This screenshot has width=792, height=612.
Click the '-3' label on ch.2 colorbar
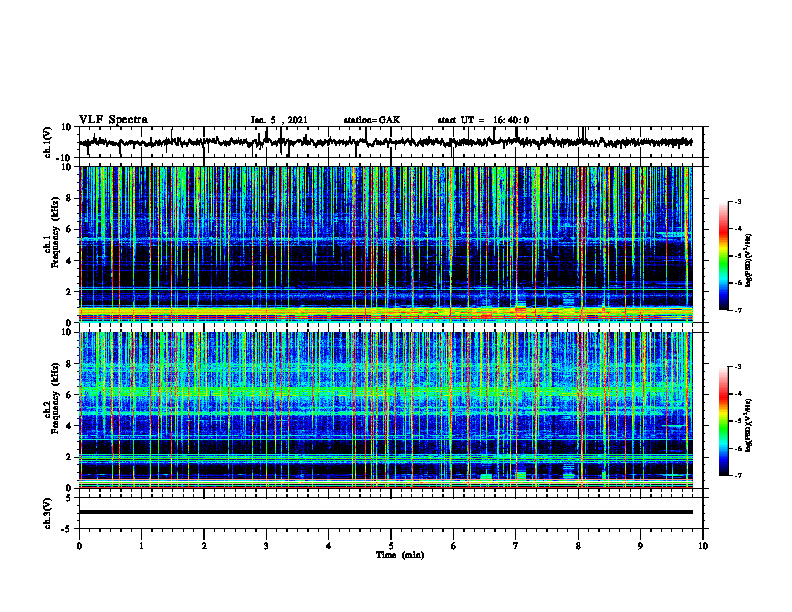point(737,367)
